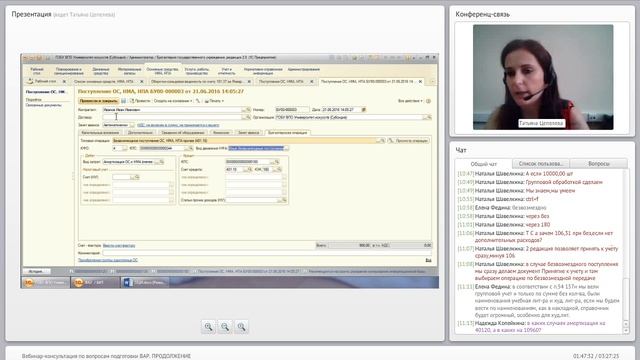This screenshot has width=640, height=360.
Task: Switch to the Дополнительно tab
Action: coord(140,133)
